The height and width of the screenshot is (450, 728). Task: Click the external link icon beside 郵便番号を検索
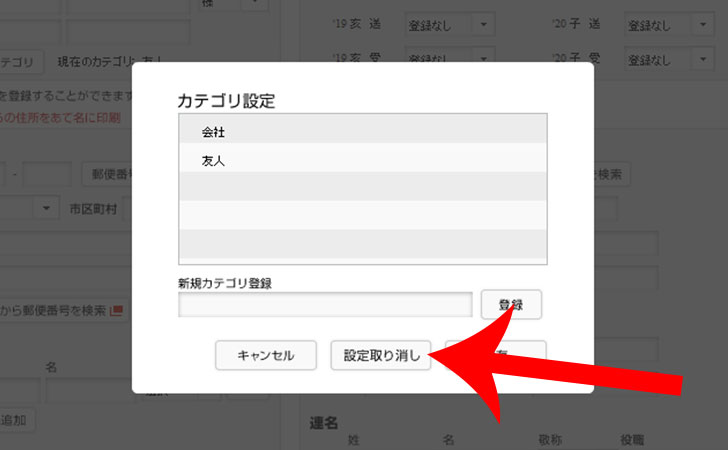116,310
